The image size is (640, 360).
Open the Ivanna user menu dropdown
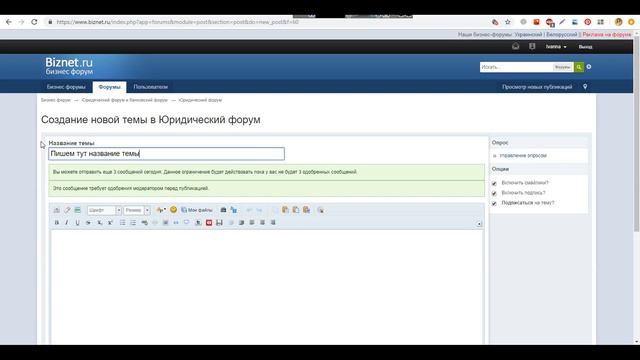556,47
